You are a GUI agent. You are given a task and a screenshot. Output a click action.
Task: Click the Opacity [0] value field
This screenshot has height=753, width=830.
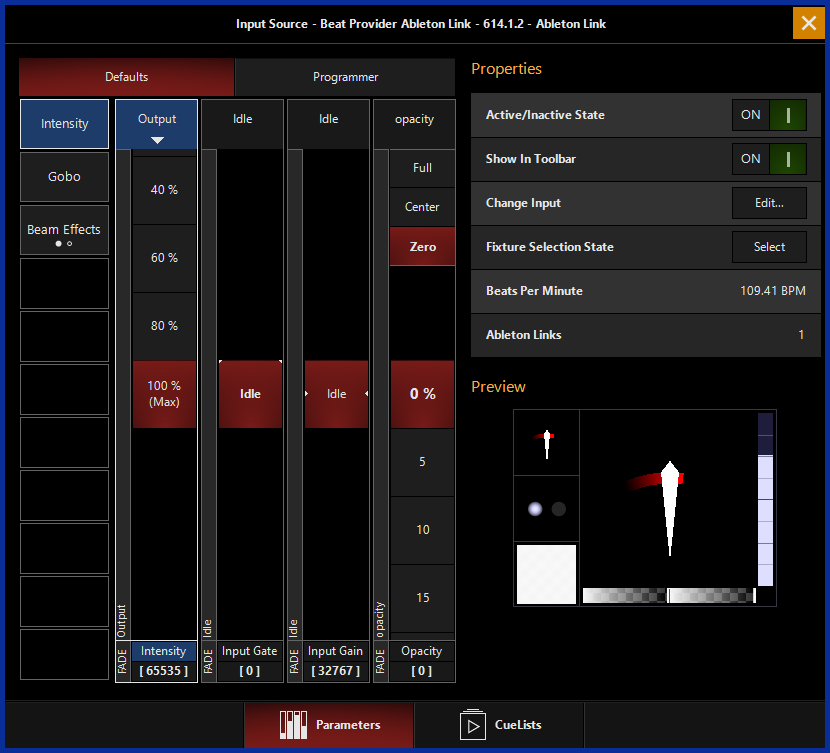click(x=422, y=671)
